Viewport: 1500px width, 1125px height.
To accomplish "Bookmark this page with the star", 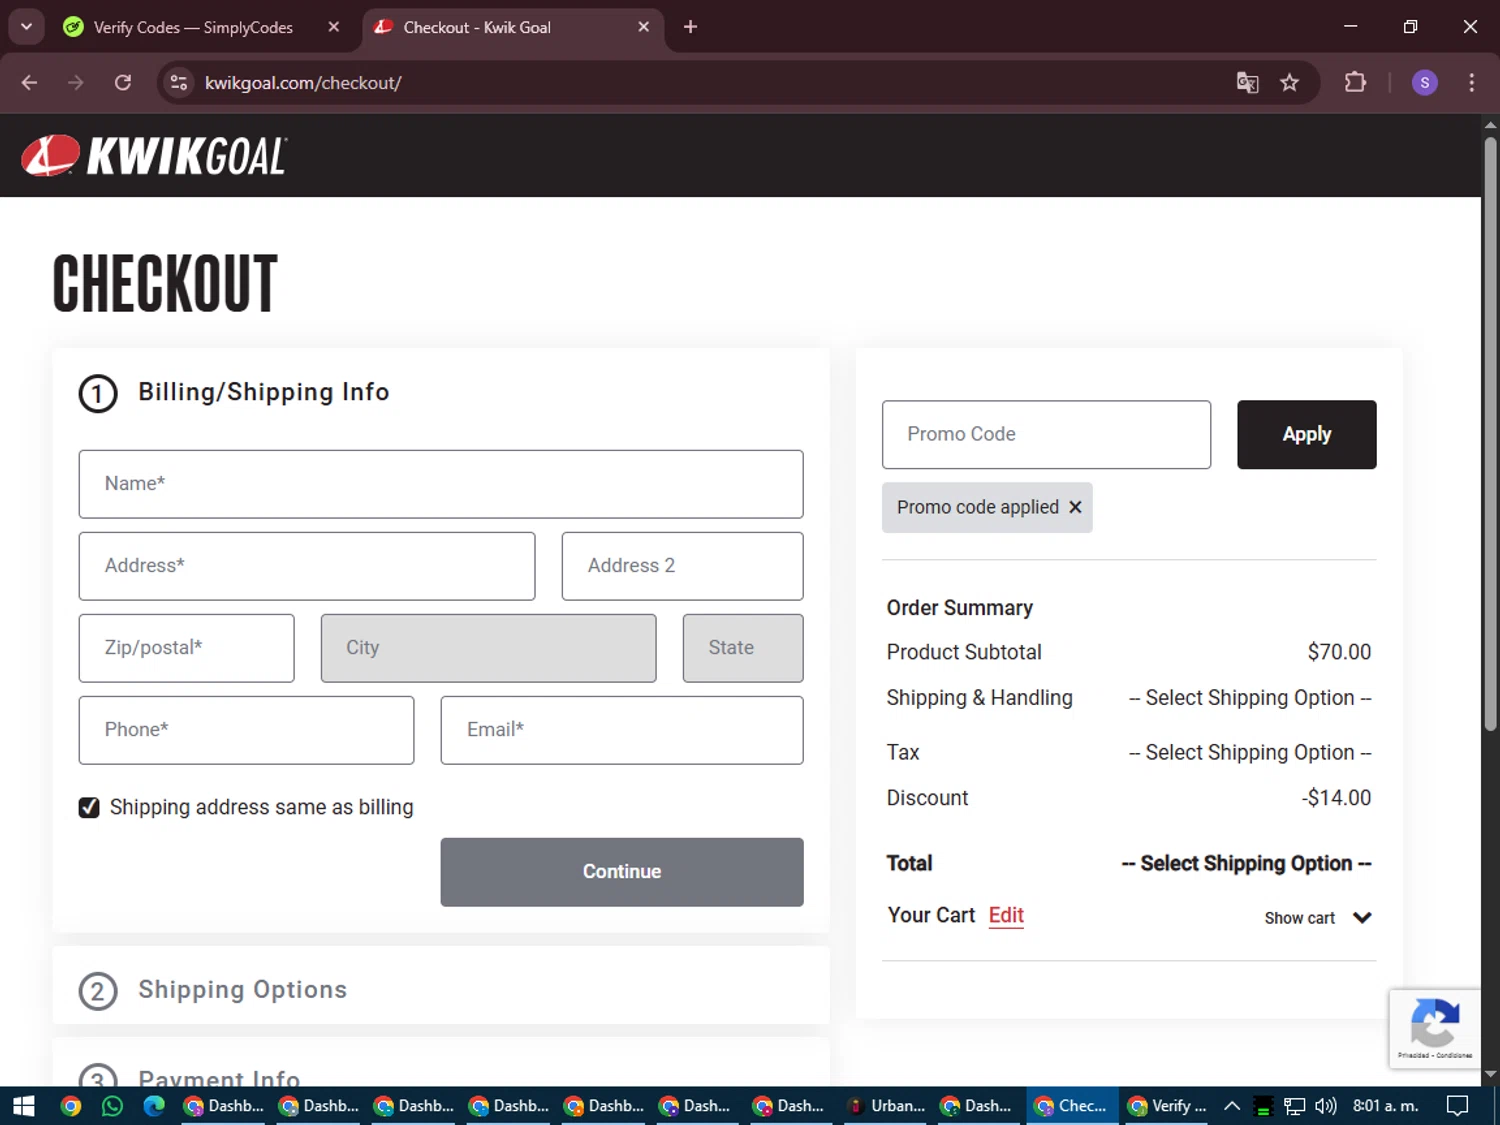I will 1290,83.
